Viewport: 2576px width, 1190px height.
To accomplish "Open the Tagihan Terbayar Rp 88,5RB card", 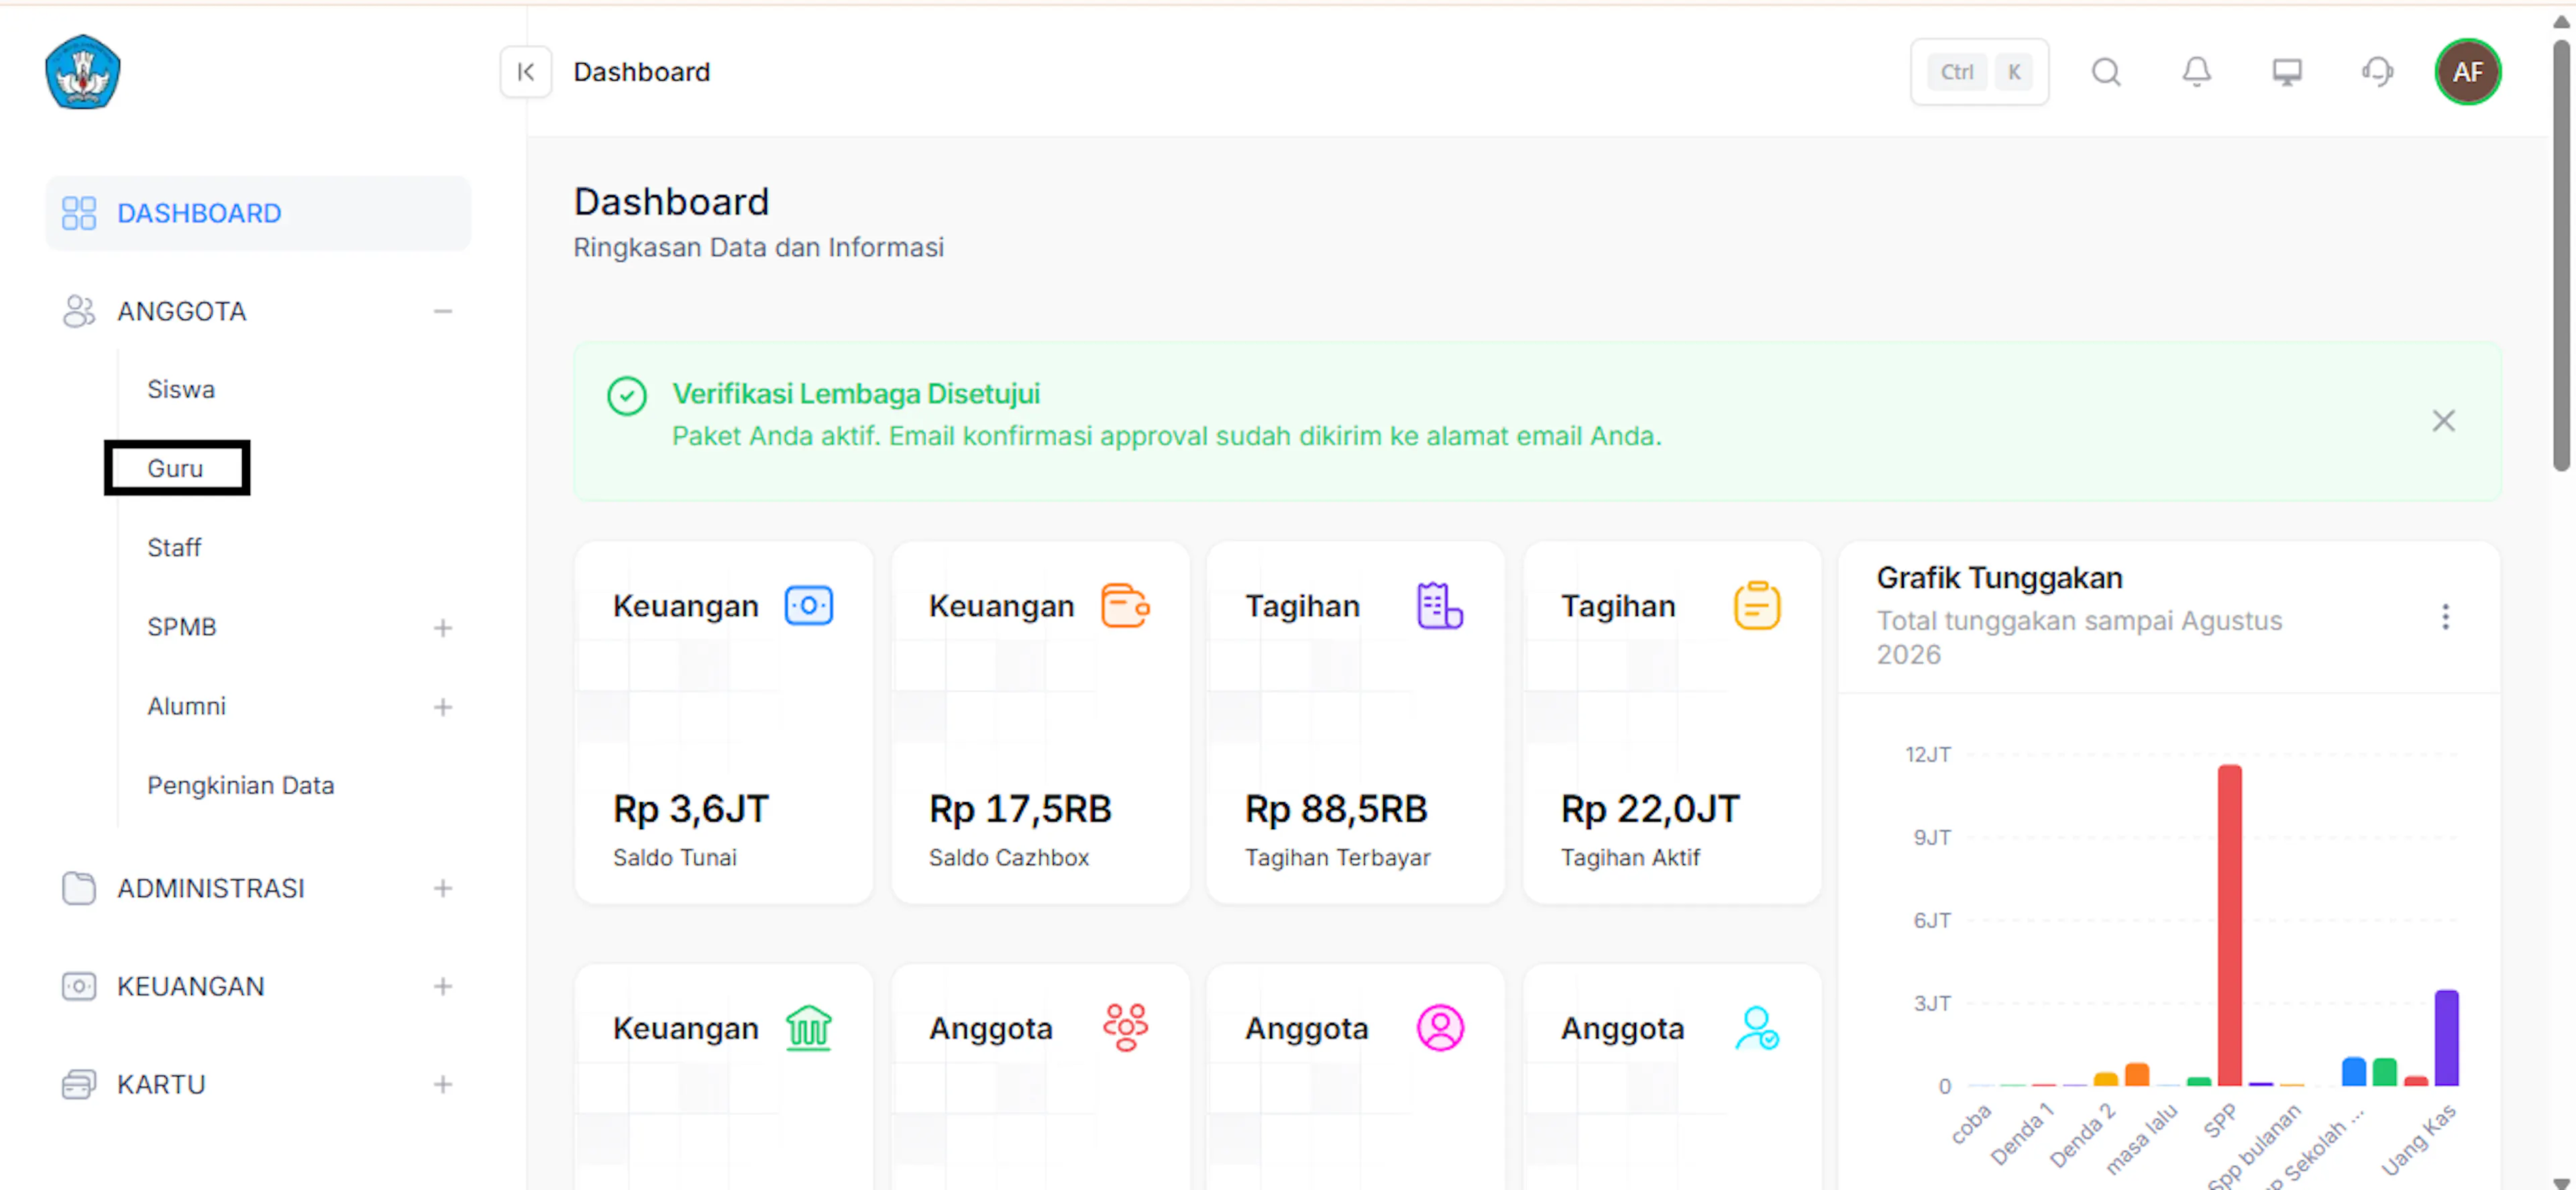I will click(1355, 723).
